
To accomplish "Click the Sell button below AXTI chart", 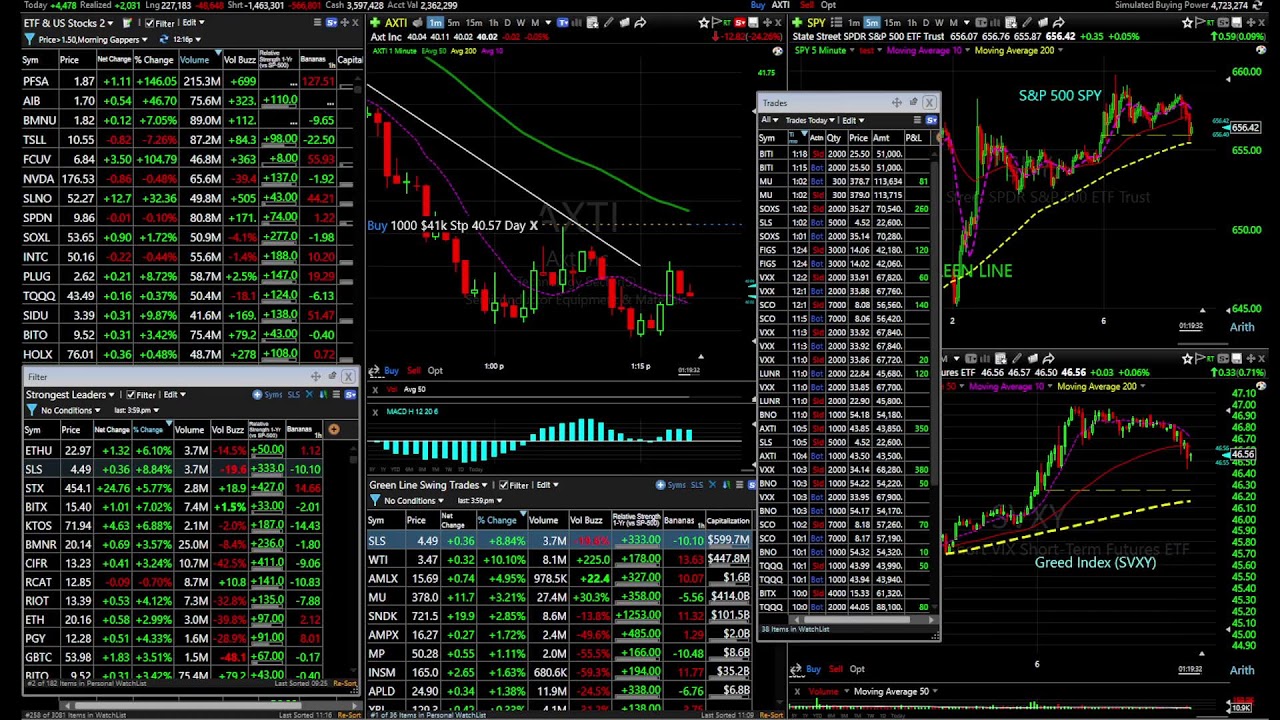I will click(414, 370).
